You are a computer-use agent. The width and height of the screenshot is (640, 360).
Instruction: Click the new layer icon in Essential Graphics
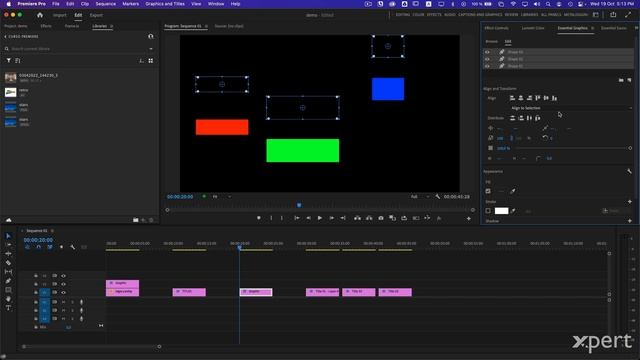pyautogui.click(x=629, y=80)
